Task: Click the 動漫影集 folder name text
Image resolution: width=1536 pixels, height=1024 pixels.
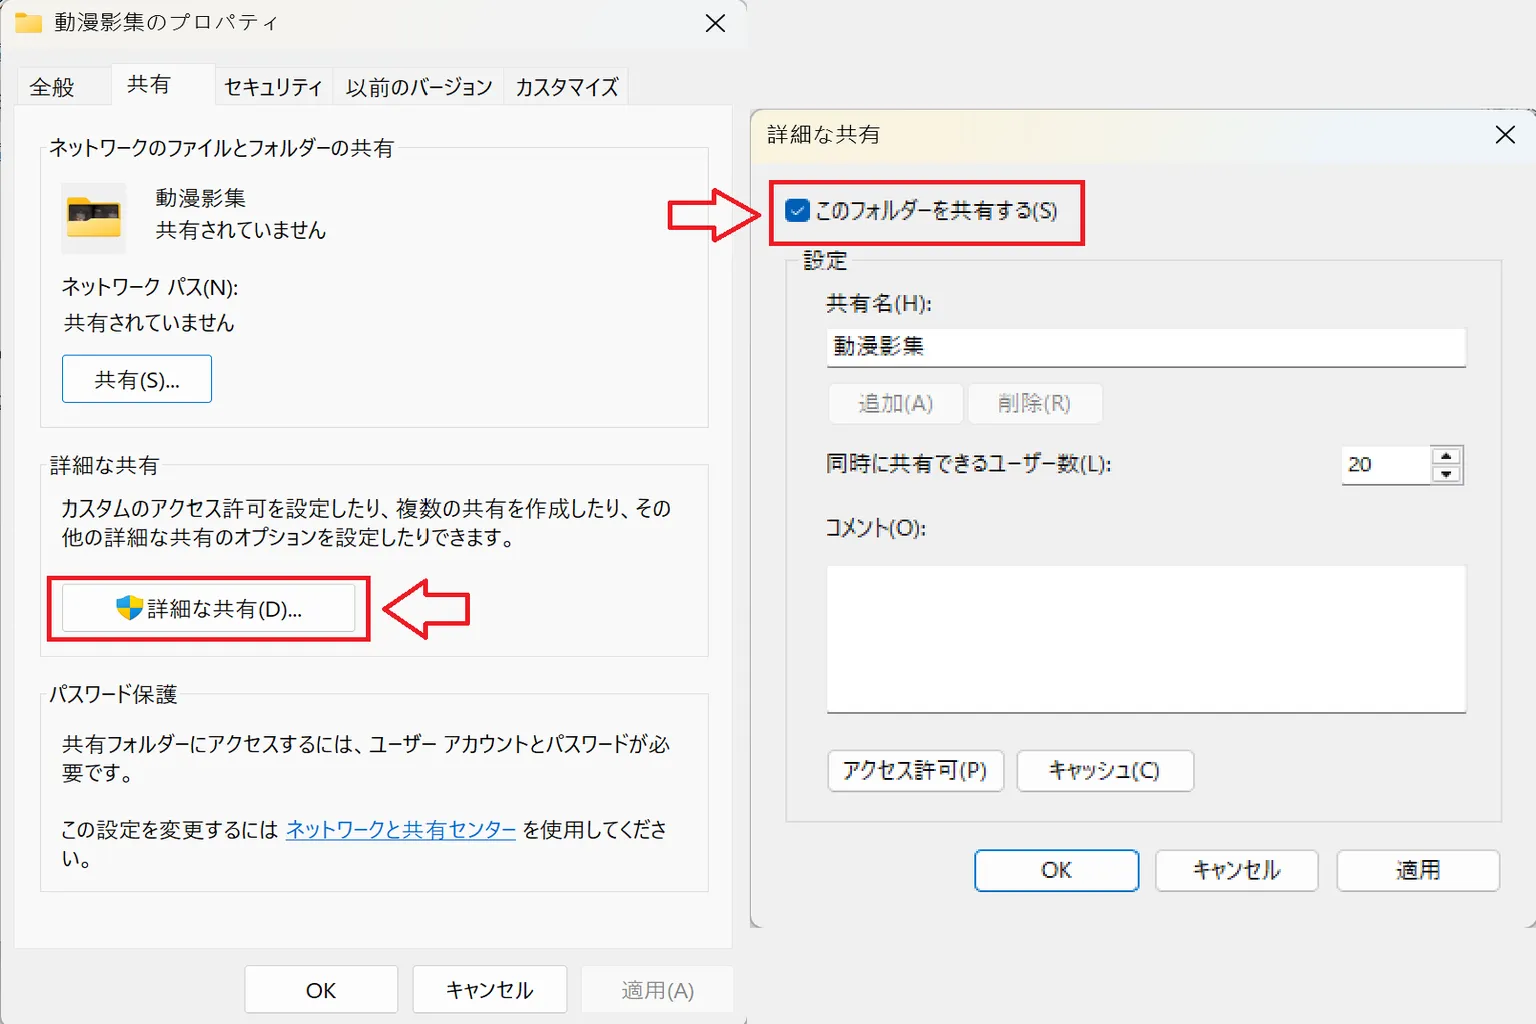Action: (201, 198)
